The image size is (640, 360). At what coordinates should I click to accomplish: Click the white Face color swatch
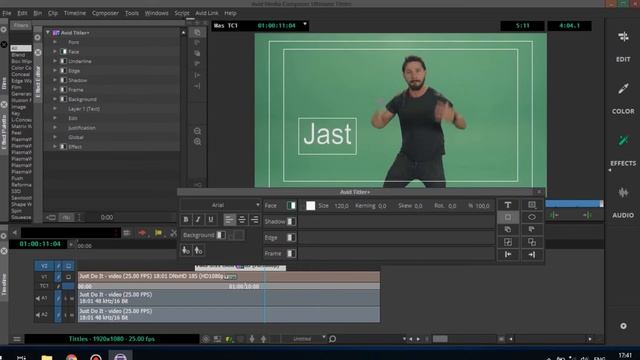(x=311, y=206)
